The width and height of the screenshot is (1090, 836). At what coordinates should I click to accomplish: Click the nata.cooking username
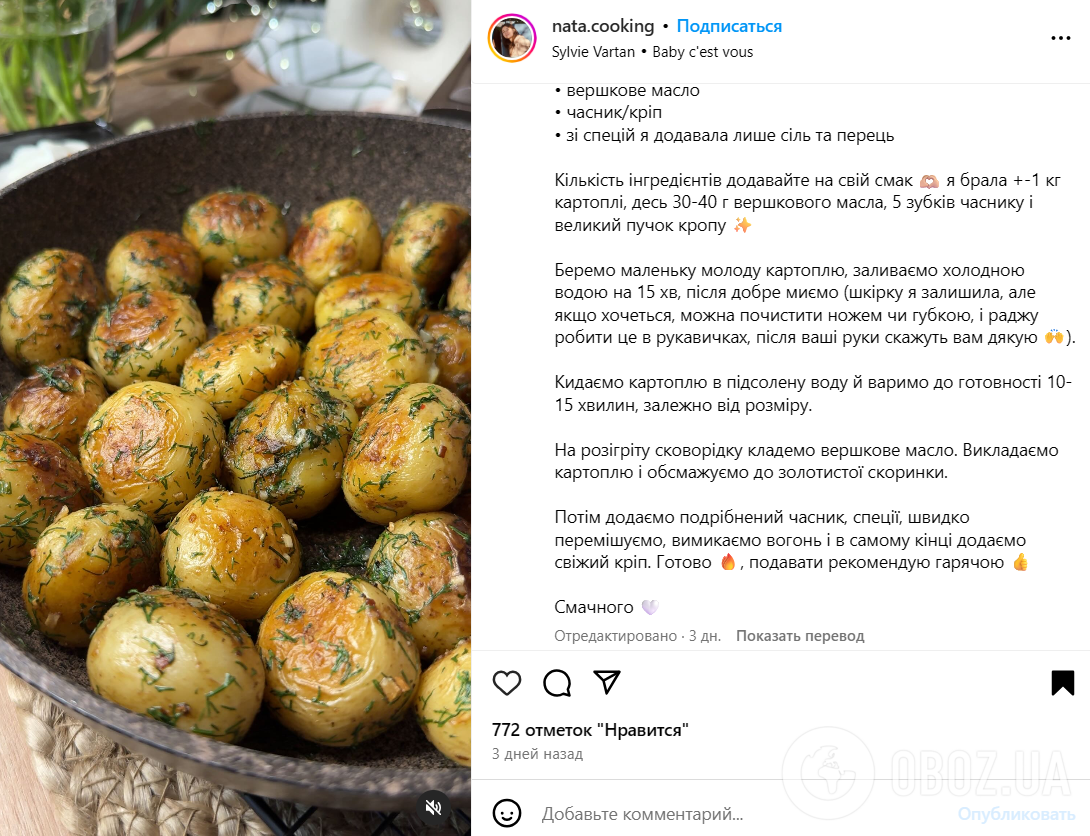coord(603,26)
